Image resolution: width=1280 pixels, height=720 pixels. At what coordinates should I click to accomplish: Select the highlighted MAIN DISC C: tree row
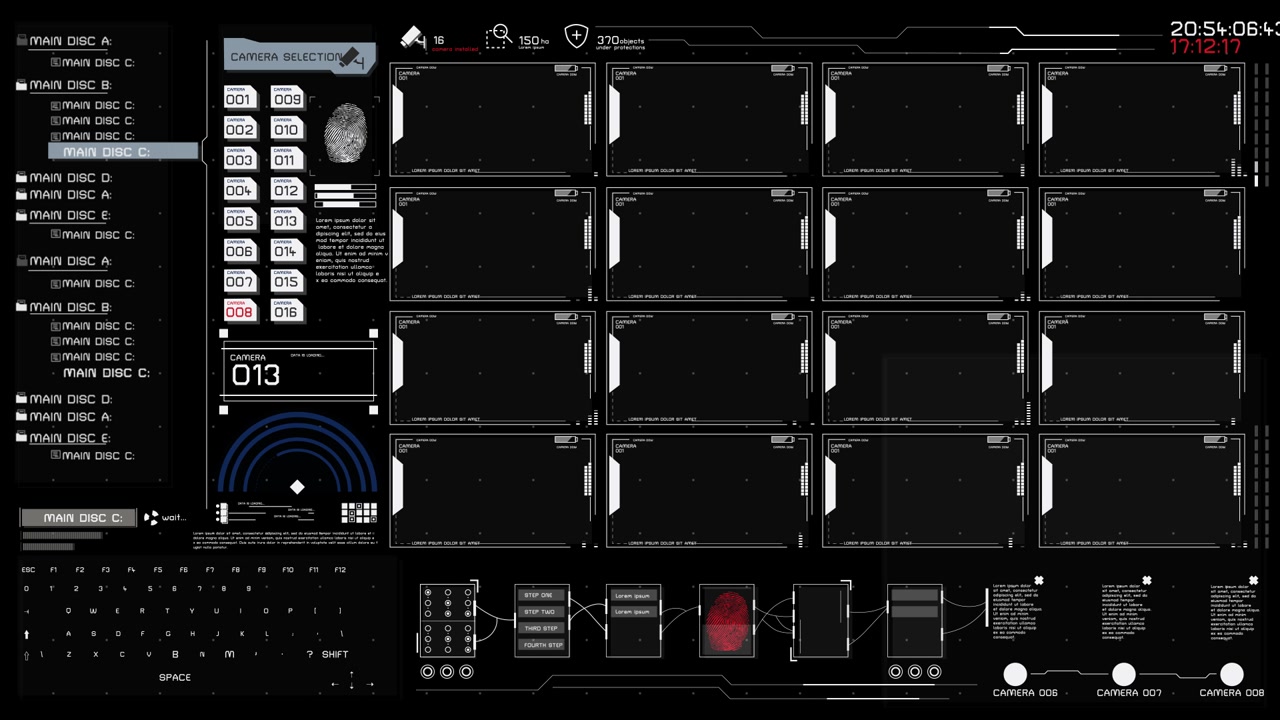(124, 151)
